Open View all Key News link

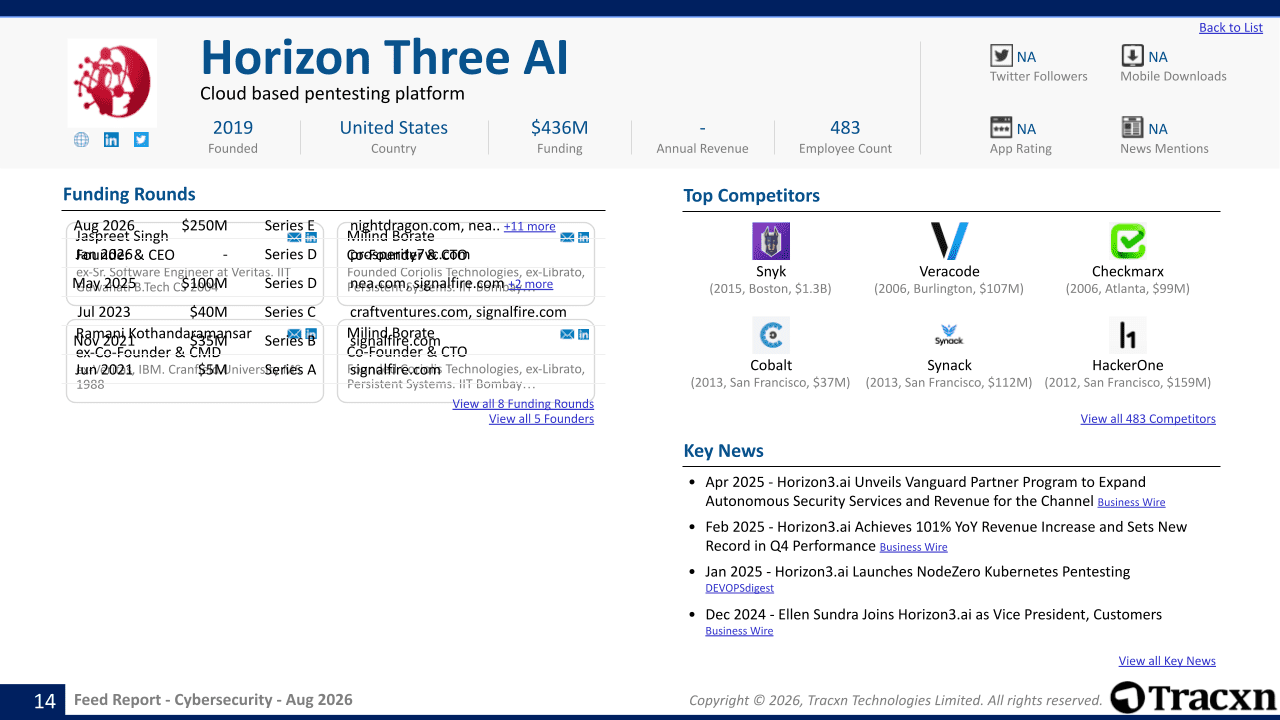click(1167, 661)
